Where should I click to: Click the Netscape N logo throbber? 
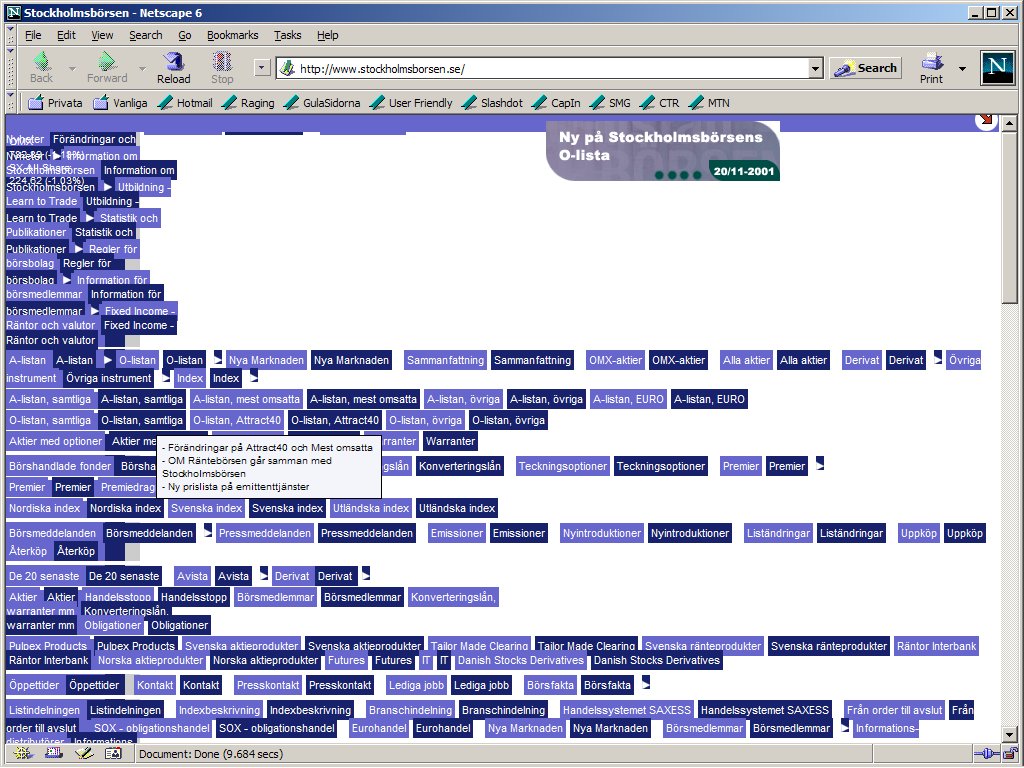pyautogui.click(x=997, y=68)
